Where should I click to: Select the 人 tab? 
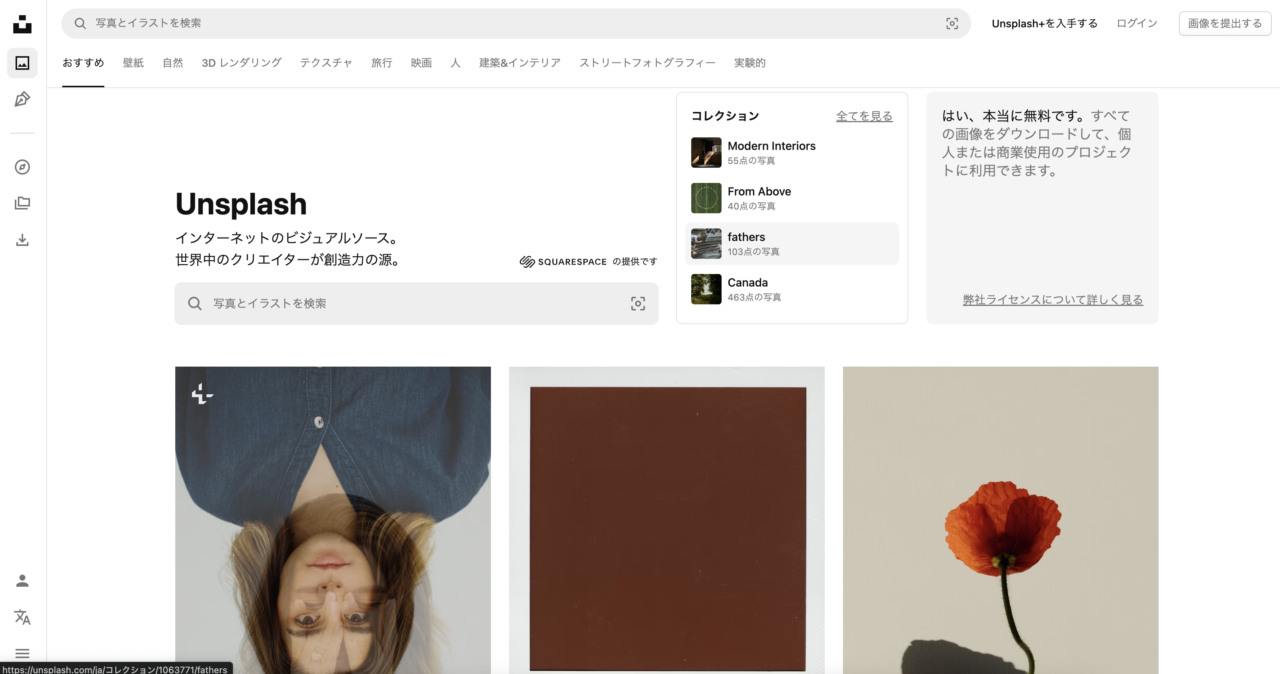click(x=455, y=63)
